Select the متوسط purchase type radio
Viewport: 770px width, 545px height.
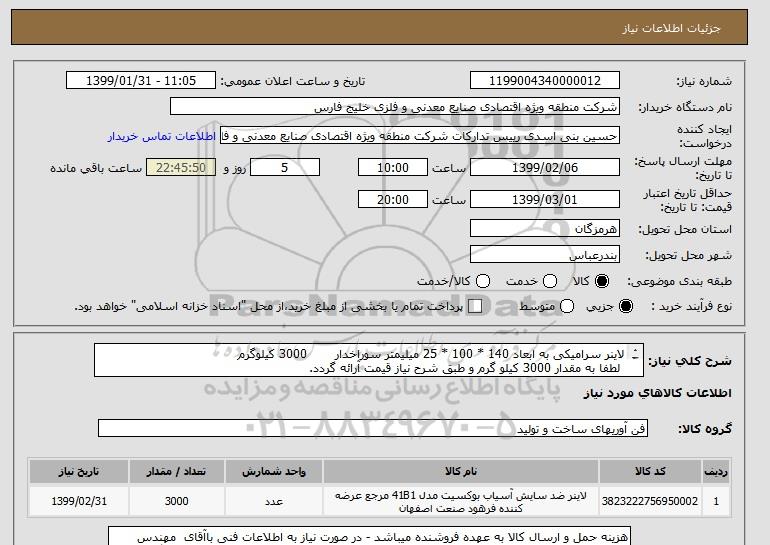(x=567, y=306)
